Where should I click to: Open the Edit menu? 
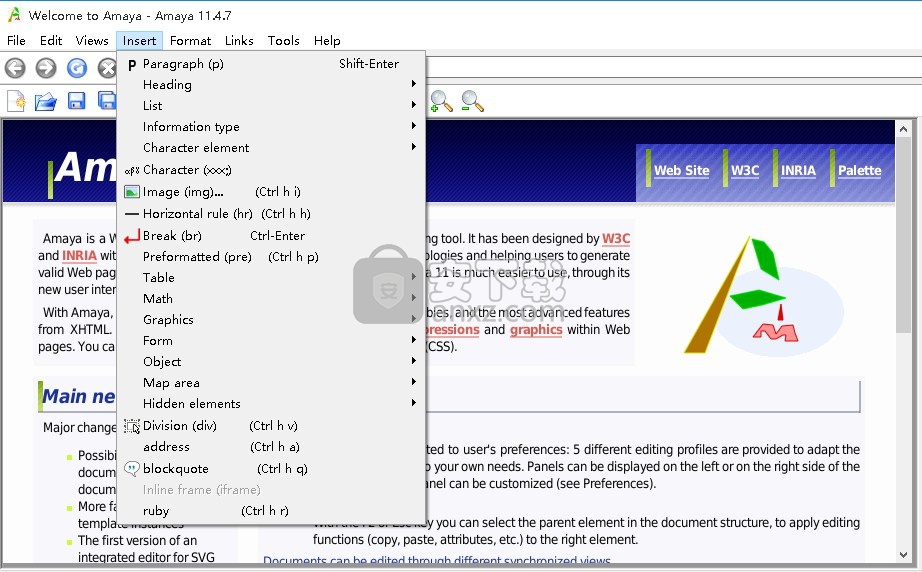[51, 41]
